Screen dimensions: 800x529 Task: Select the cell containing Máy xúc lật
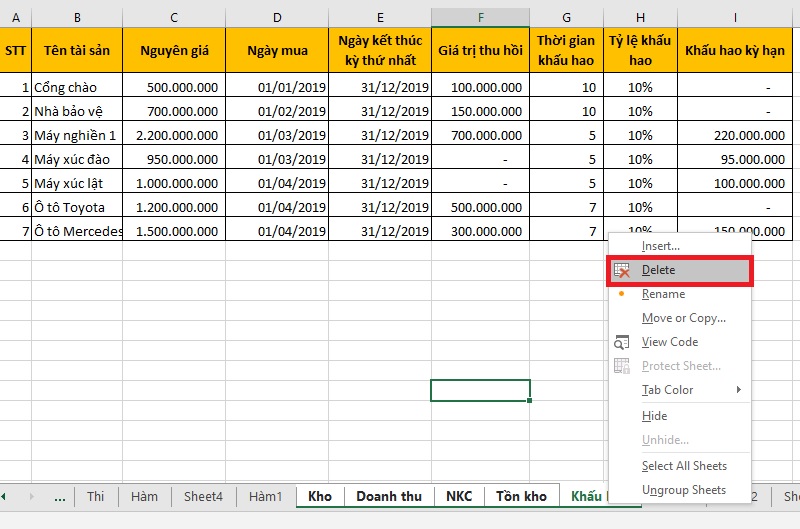pos(77,183)
